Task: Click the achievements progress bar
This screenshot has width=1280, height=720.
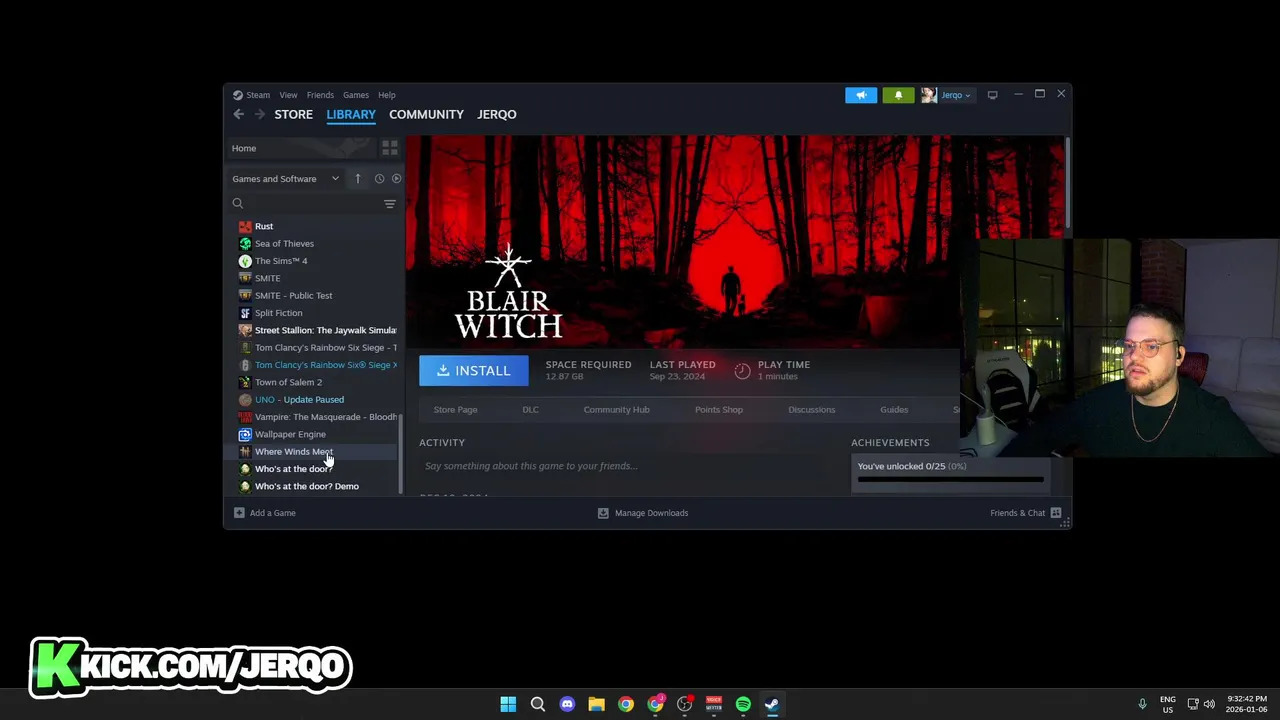Action: click(x=950, y=480)
